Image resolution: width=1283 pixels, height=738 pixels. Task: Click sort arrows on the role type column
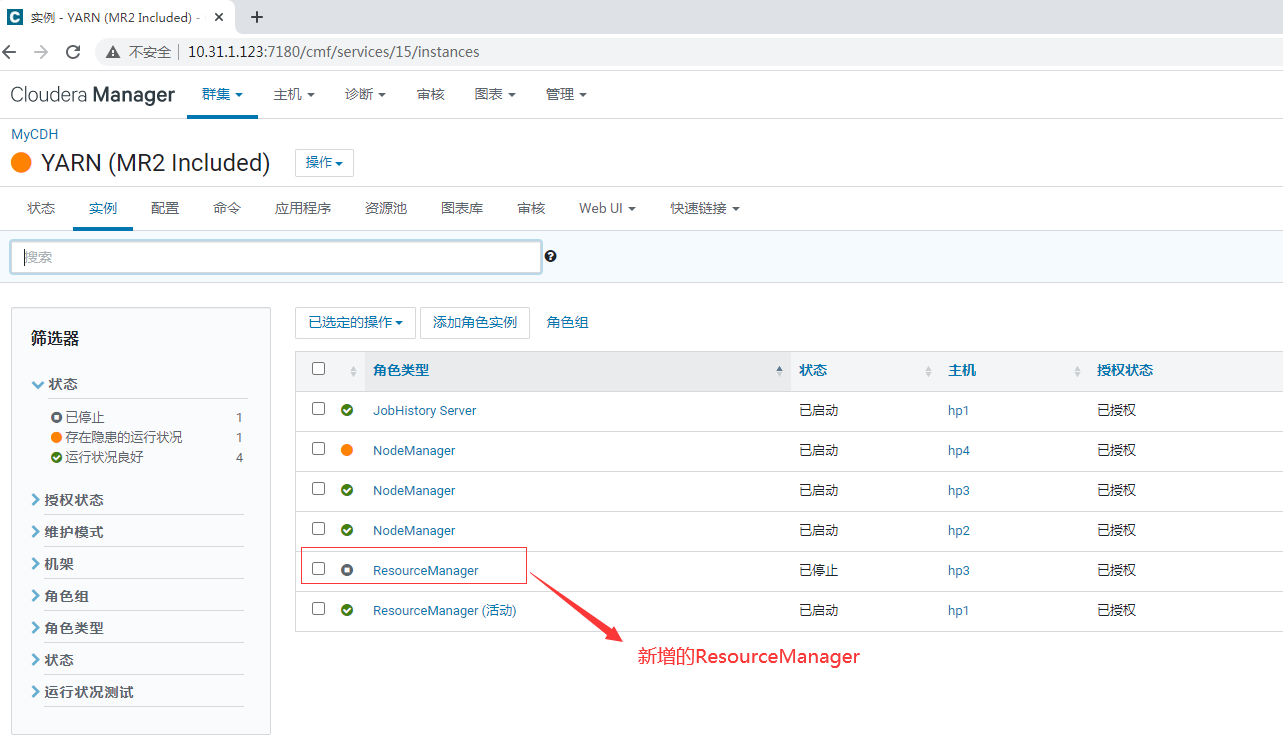[x=780, y=371]
